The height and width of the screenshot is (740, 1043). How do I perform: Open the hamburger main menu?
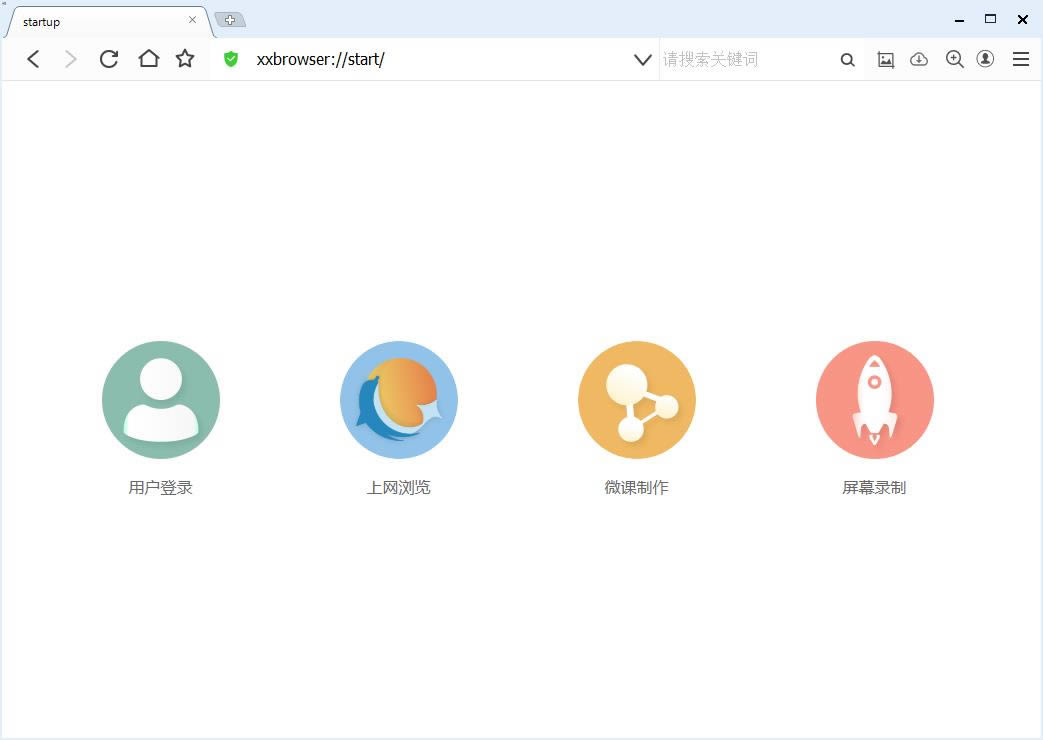coord(1021,59)
